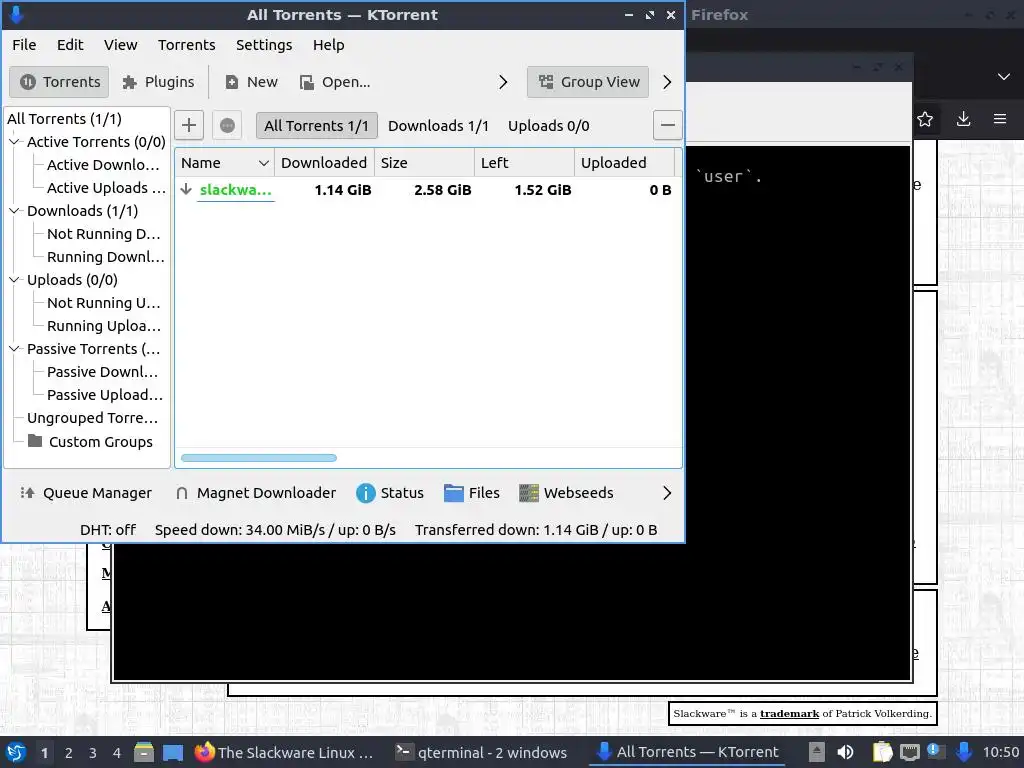
Task: Collapse the Active Torrents (0/0) group
Action: pyautogui.click(x=14, y=142)
